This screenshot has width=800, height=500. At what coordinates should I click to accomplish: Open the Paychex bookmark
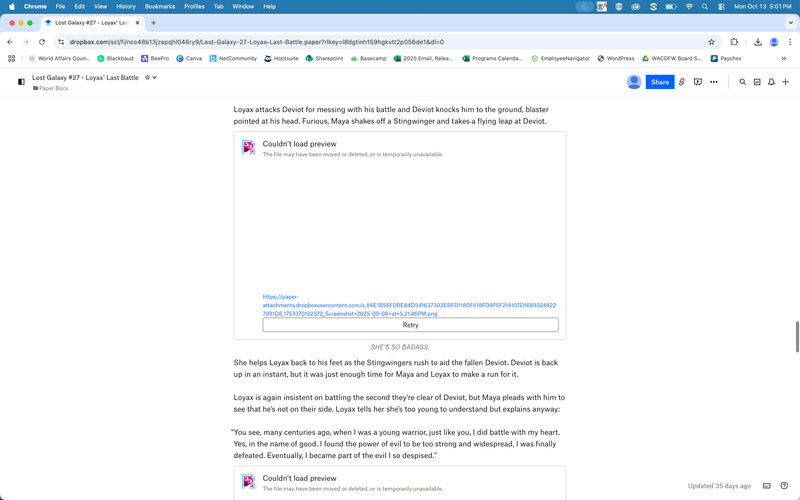[x=726, y=58]
